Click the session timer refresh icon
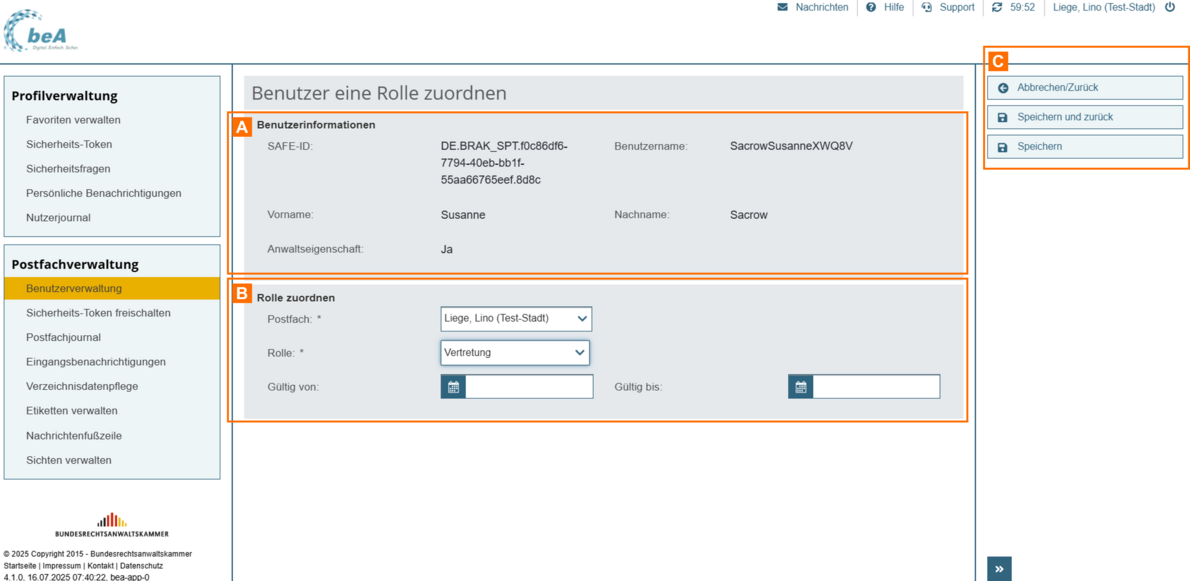The width and height of the screenshot is (1190, 581). (997, 7)
